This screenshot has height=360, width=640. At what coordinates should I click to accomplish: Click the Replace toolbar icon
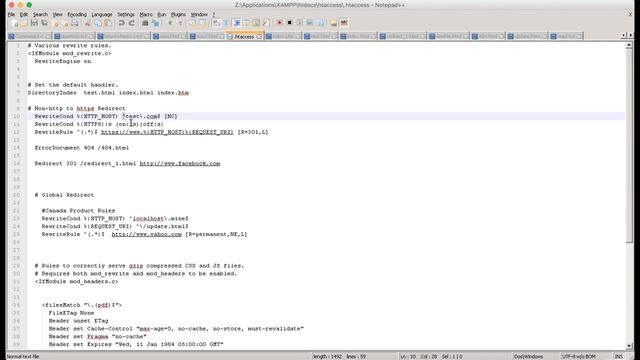(x=155, y=23)
